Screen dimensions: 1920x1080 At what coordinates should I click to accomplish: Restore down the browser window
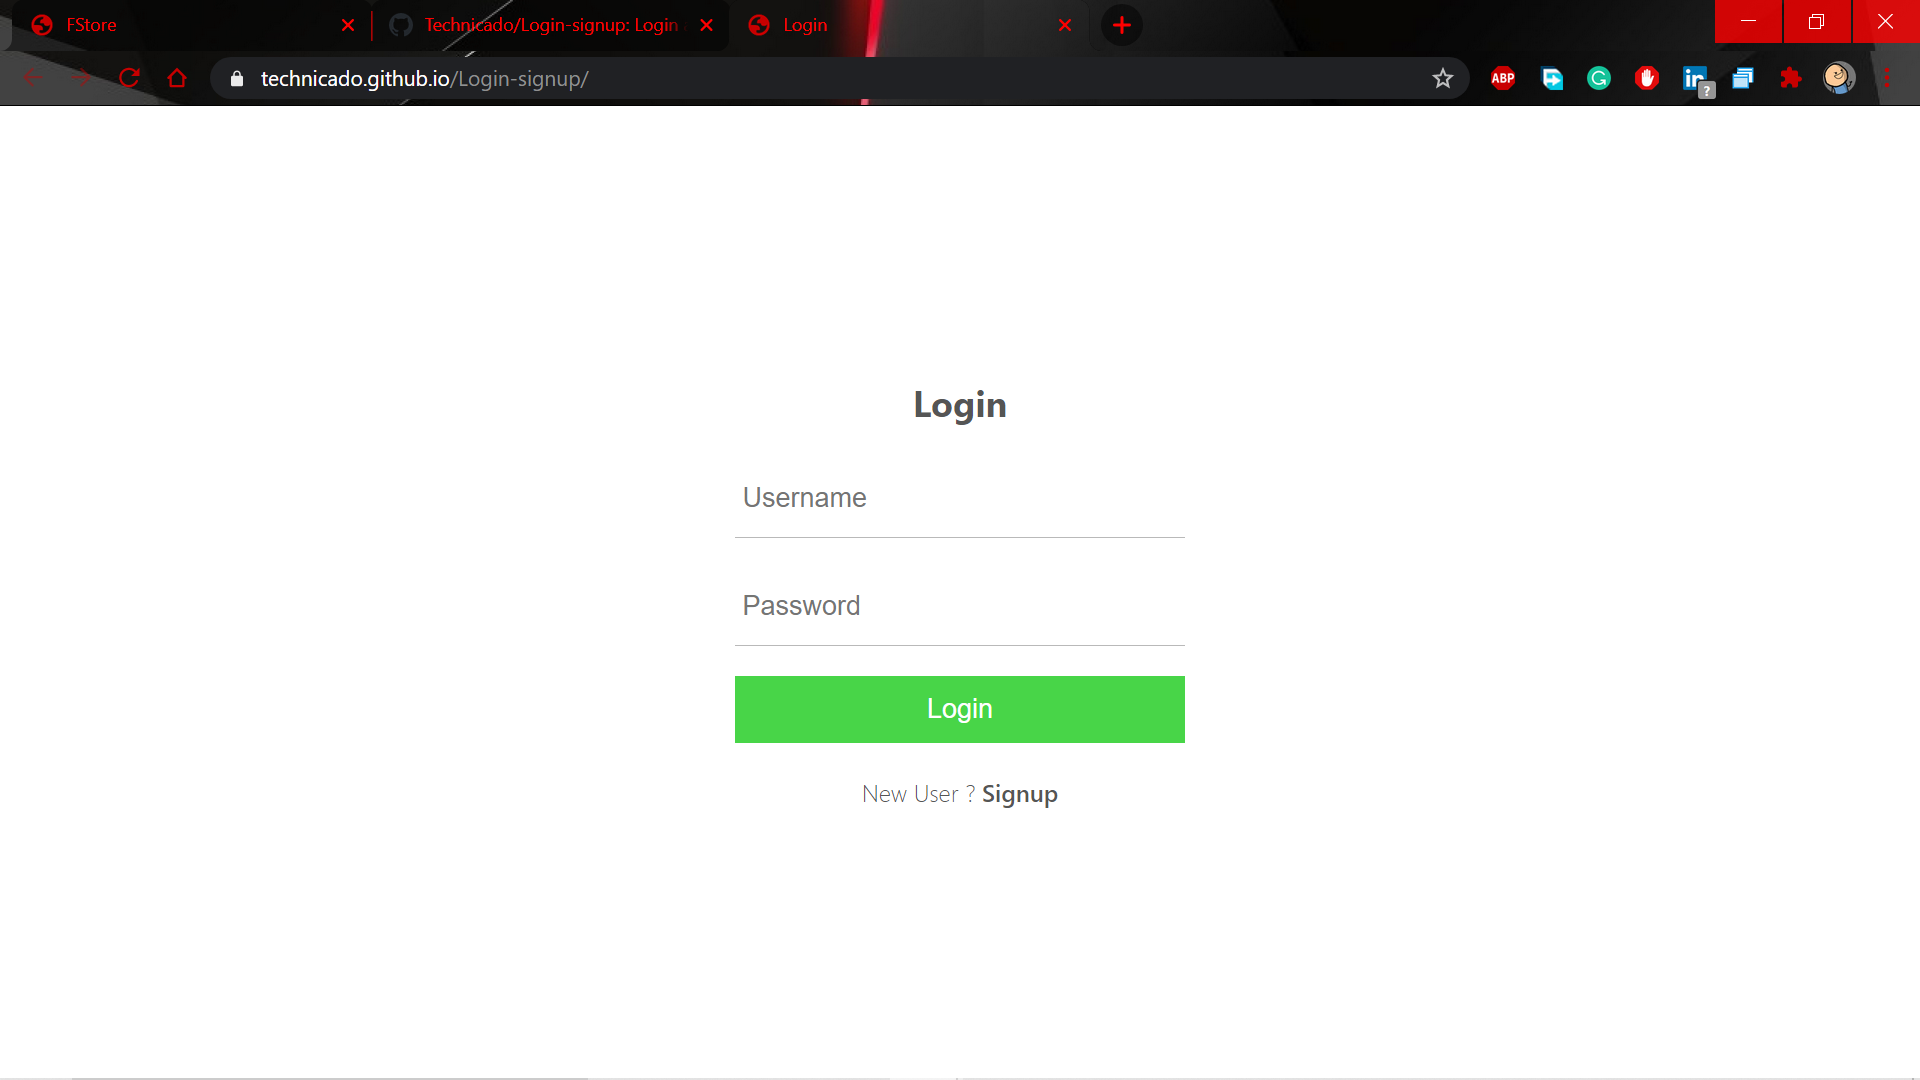[x=1817, y=21]
